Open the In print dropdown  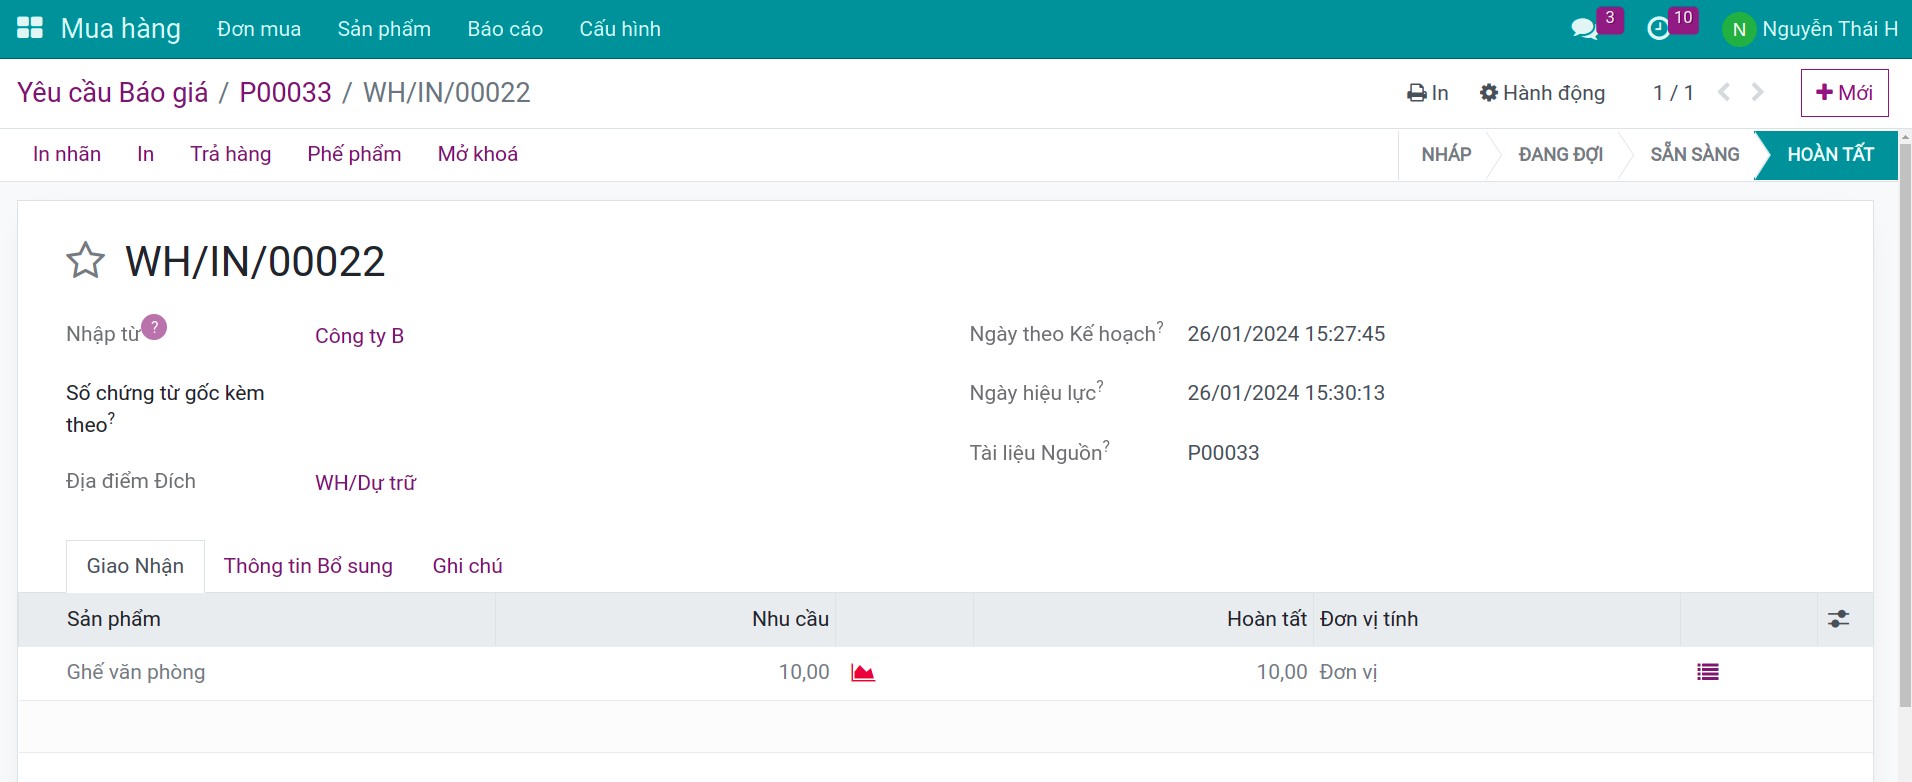(1427, 93)
